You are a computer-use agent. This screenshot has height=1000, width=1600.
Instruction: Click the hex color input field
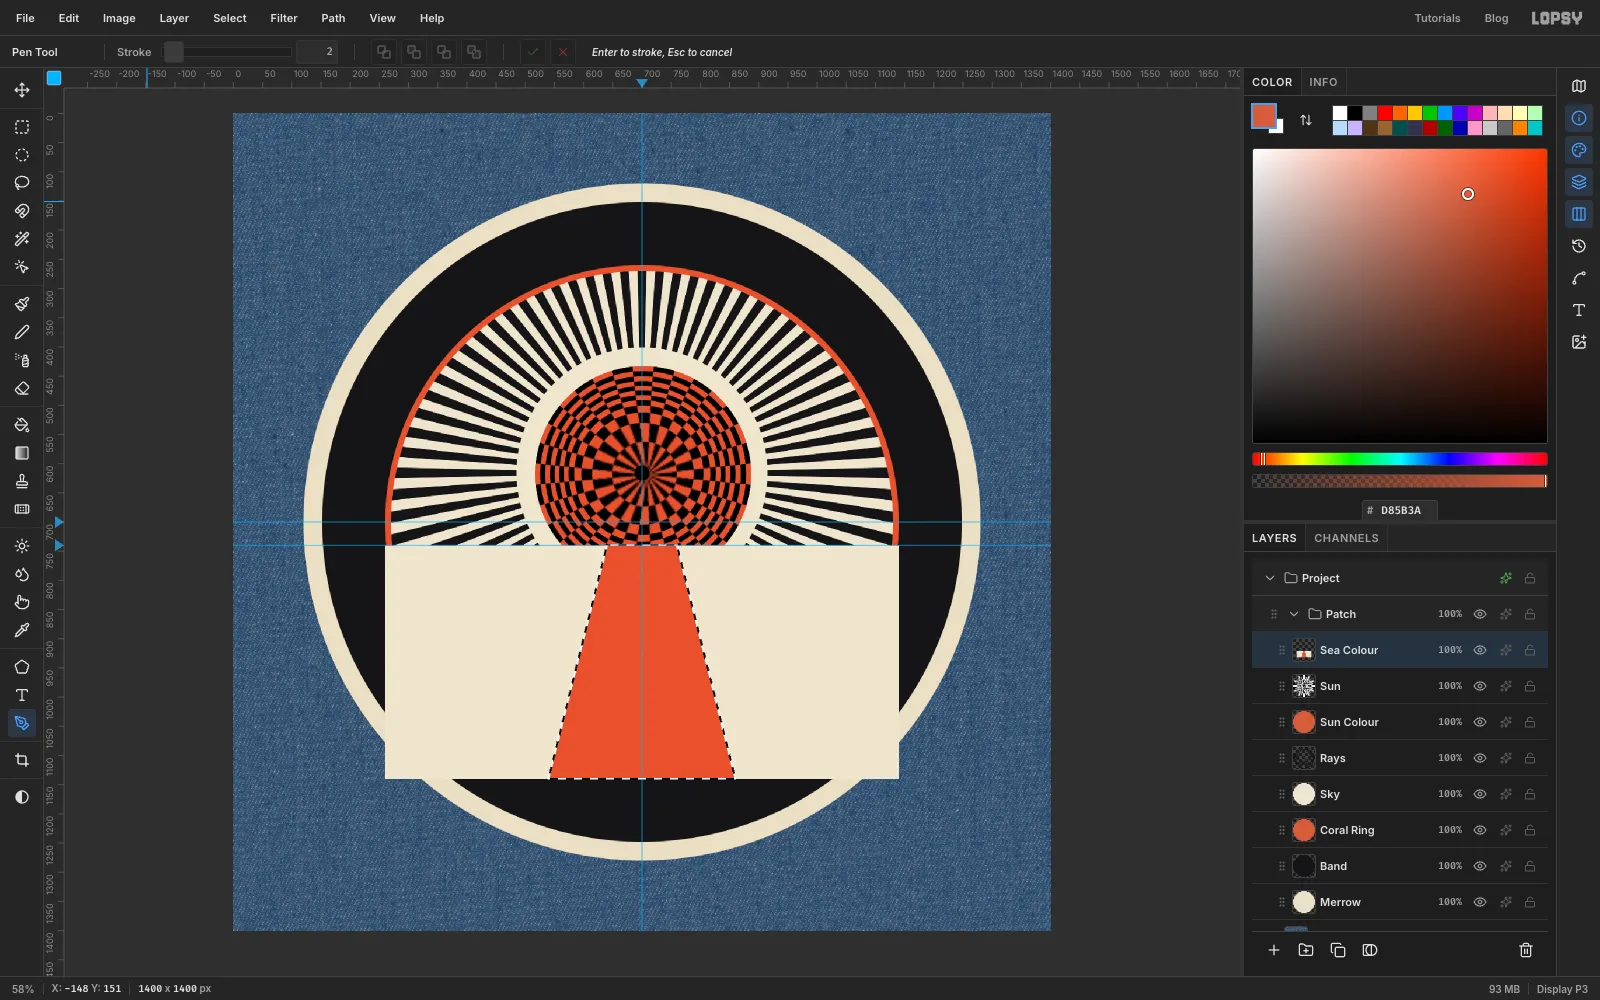[1400, 510]
